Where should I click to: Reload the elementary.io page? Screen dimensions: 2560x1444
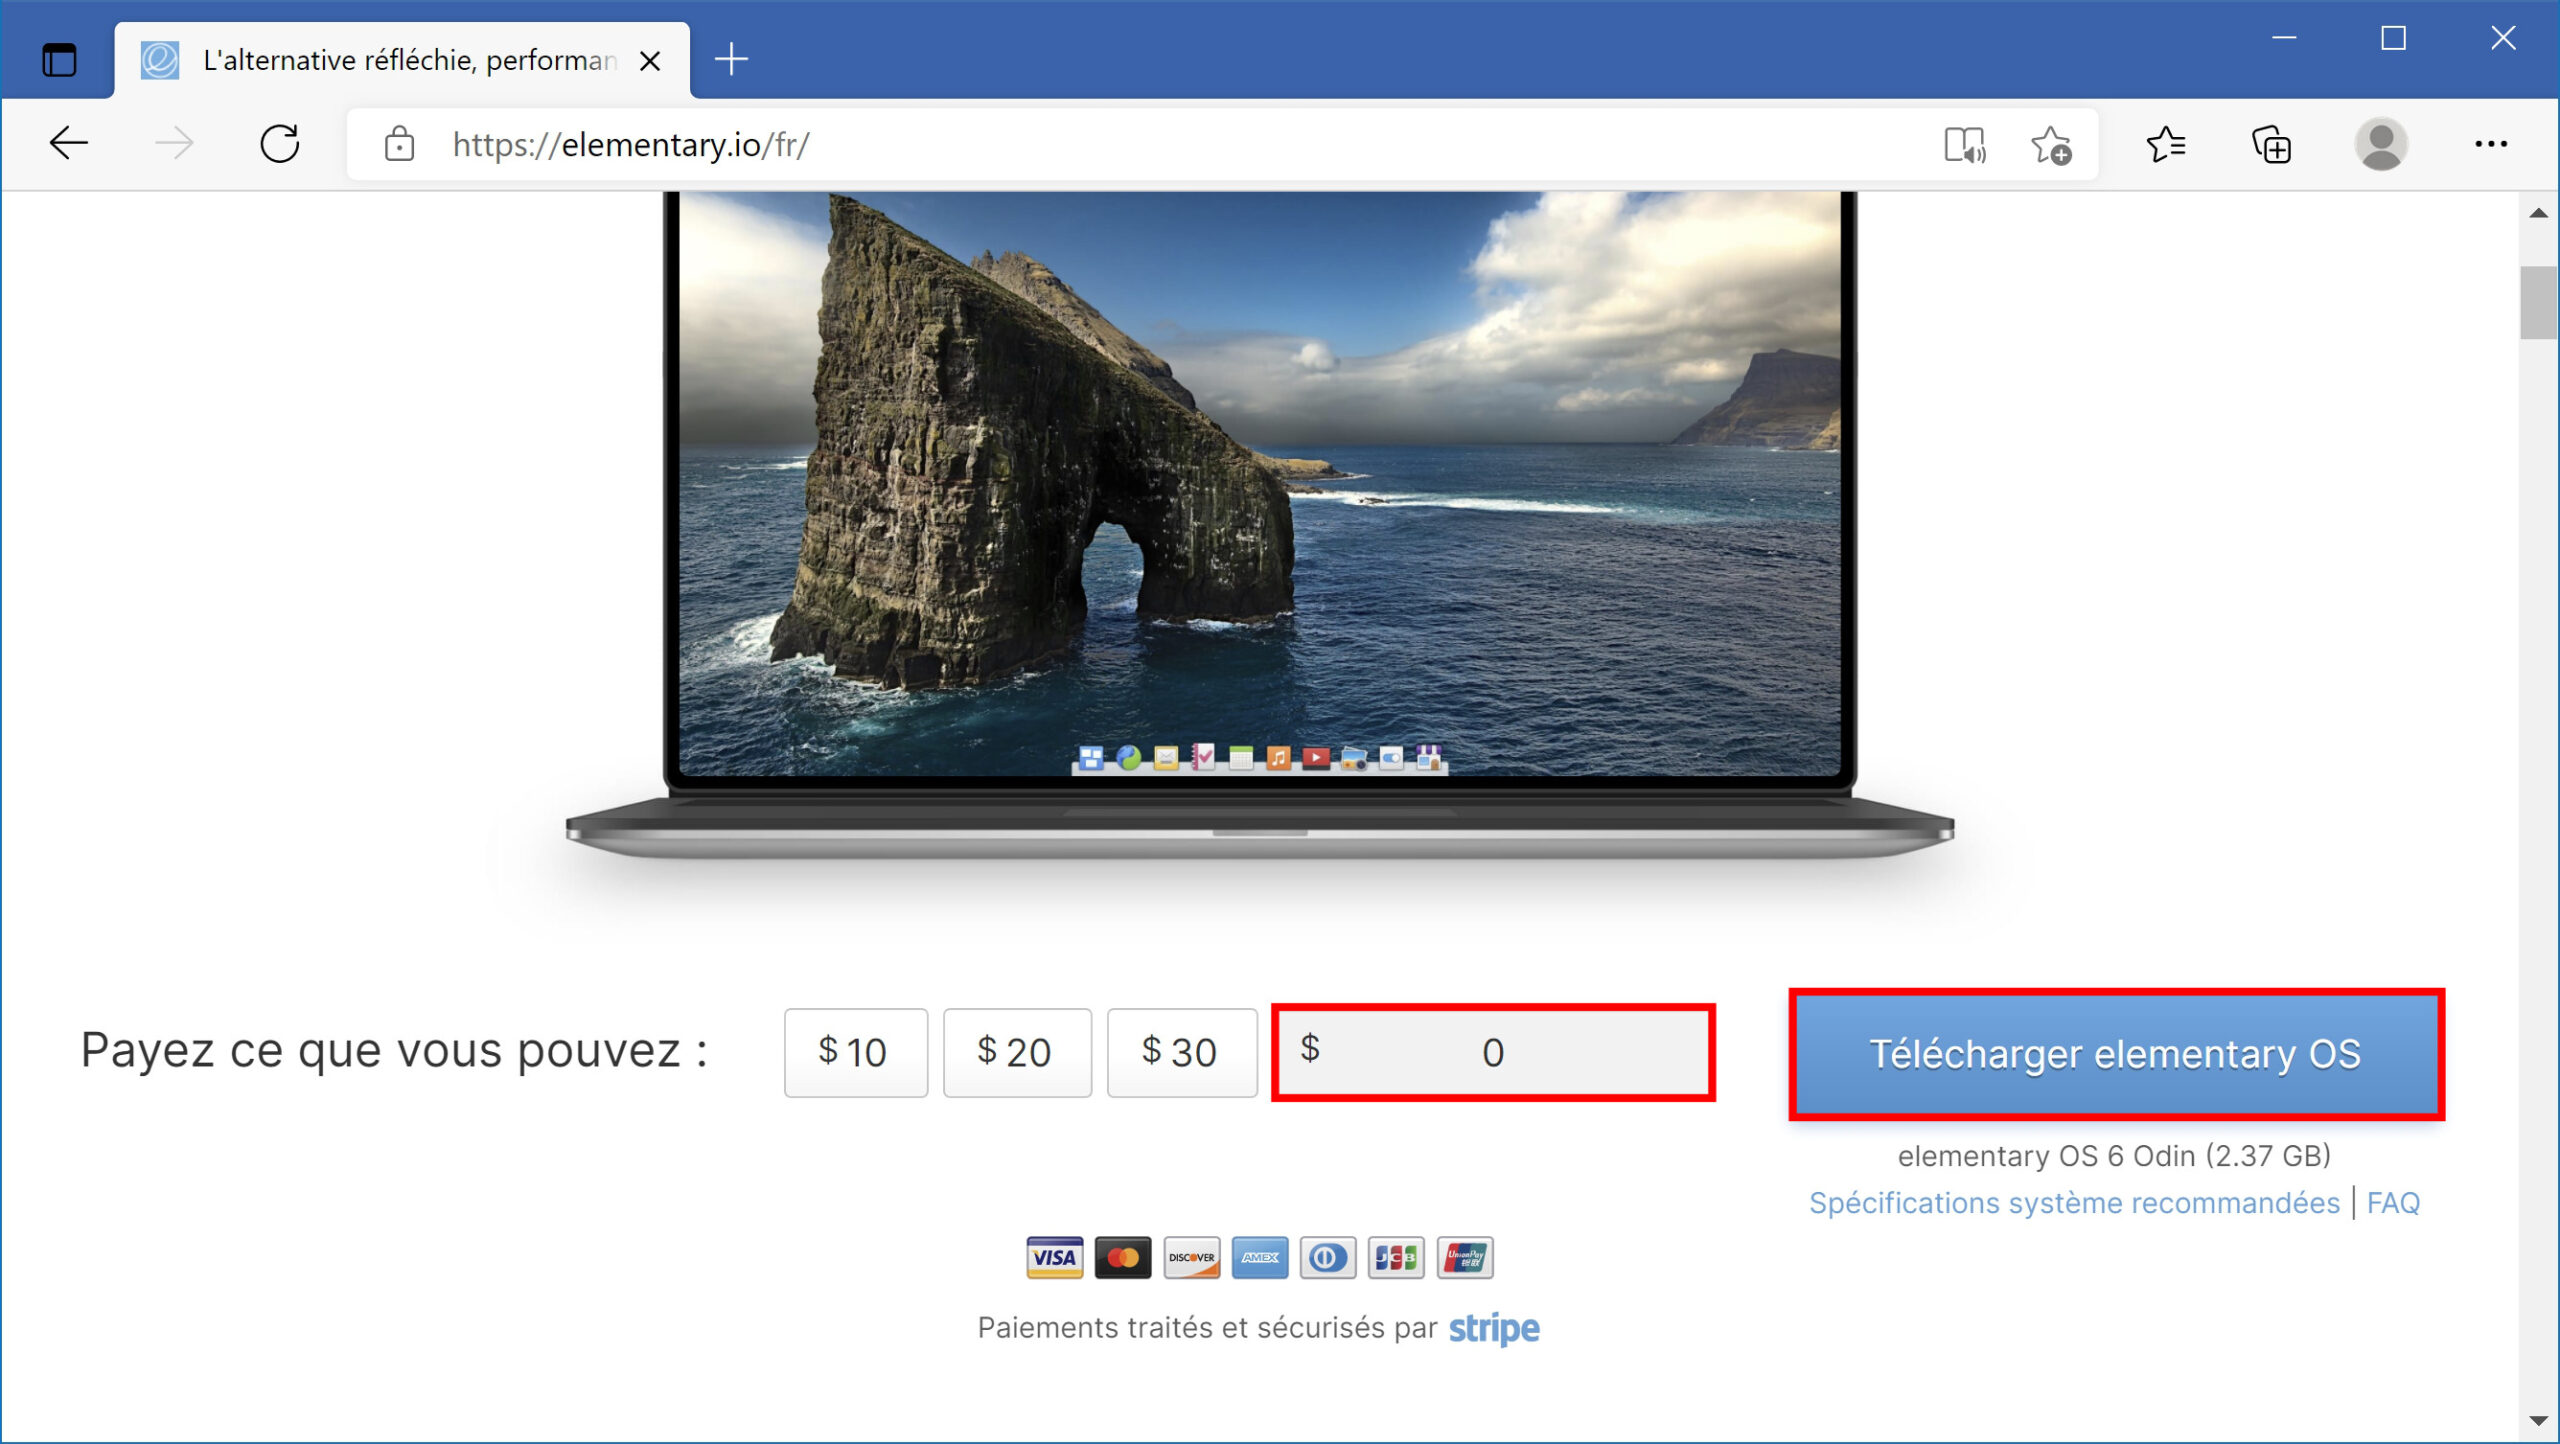[x=280, y=144]
